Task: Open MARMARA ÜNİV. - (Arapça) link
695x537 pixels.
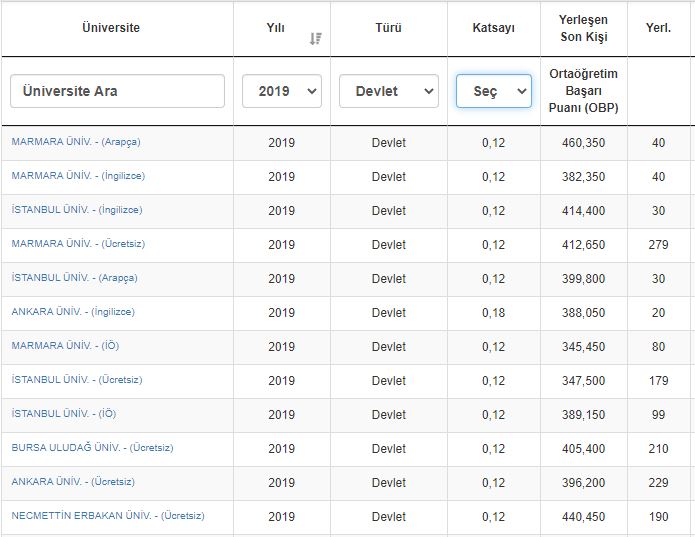Action: pos(76,142)
